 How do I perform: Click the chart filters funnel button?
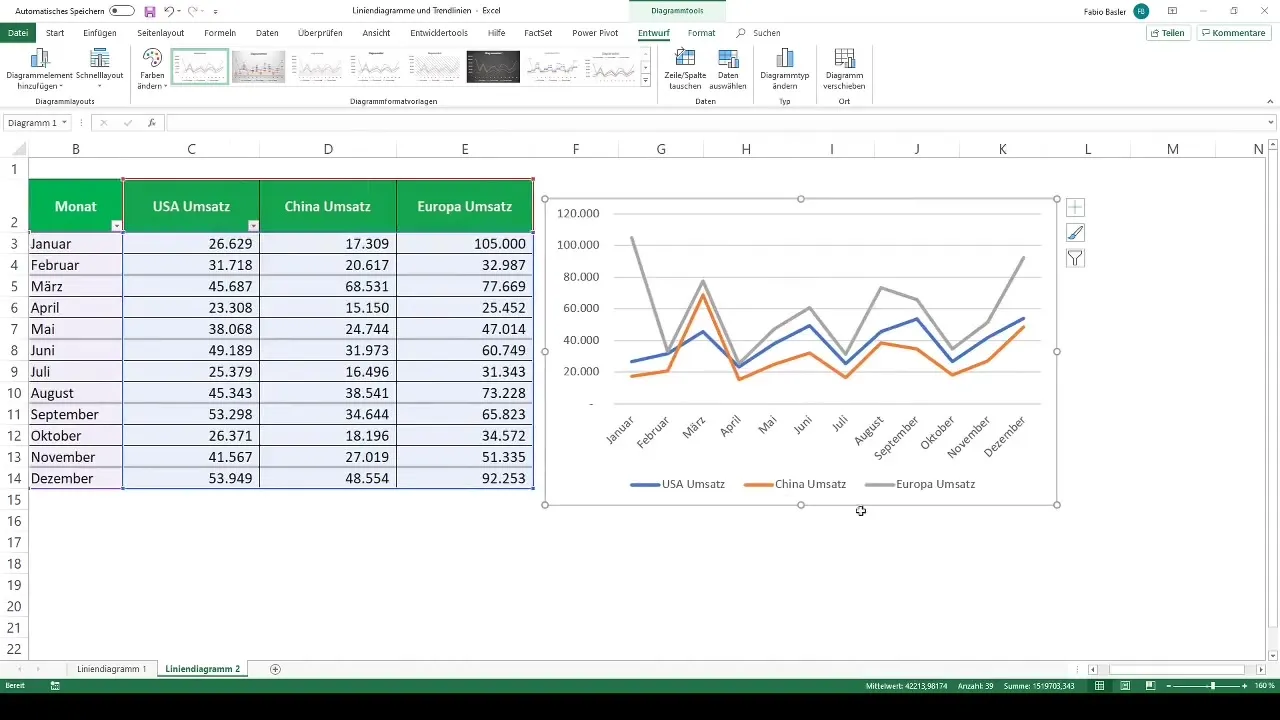1075,258
